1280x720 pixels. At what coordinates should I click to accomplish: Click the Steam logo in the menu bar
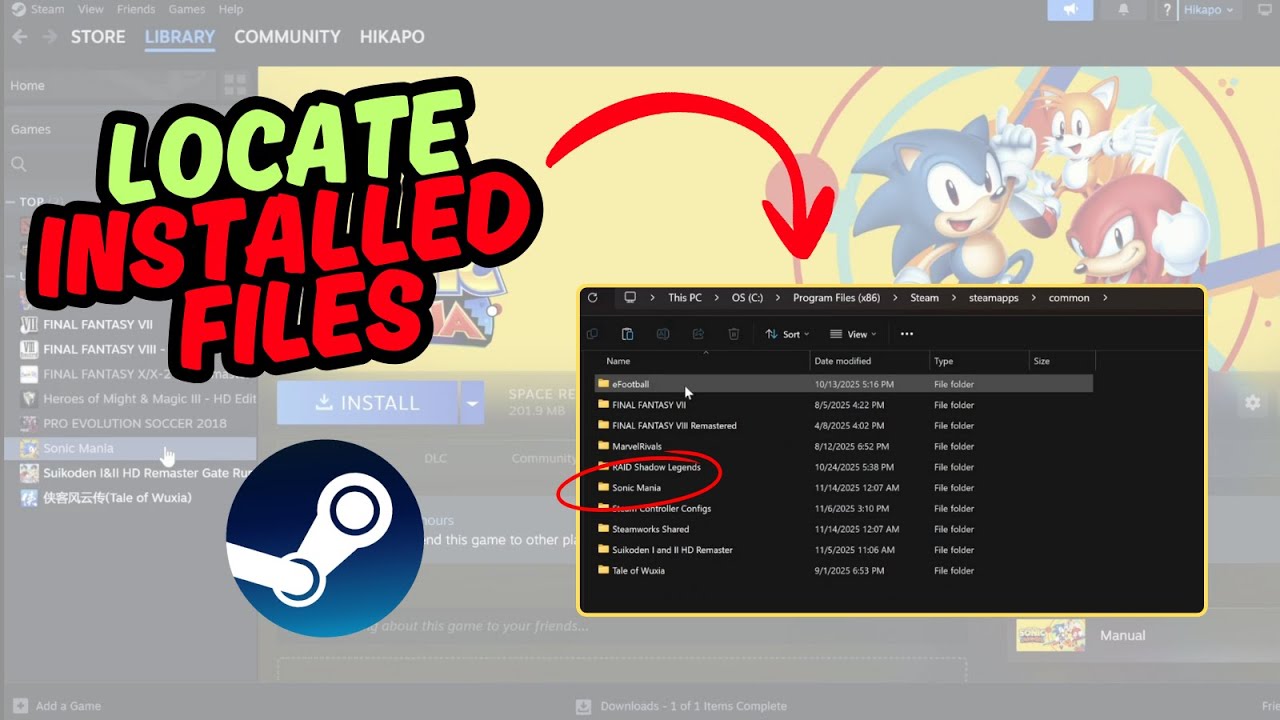(19, 9)
